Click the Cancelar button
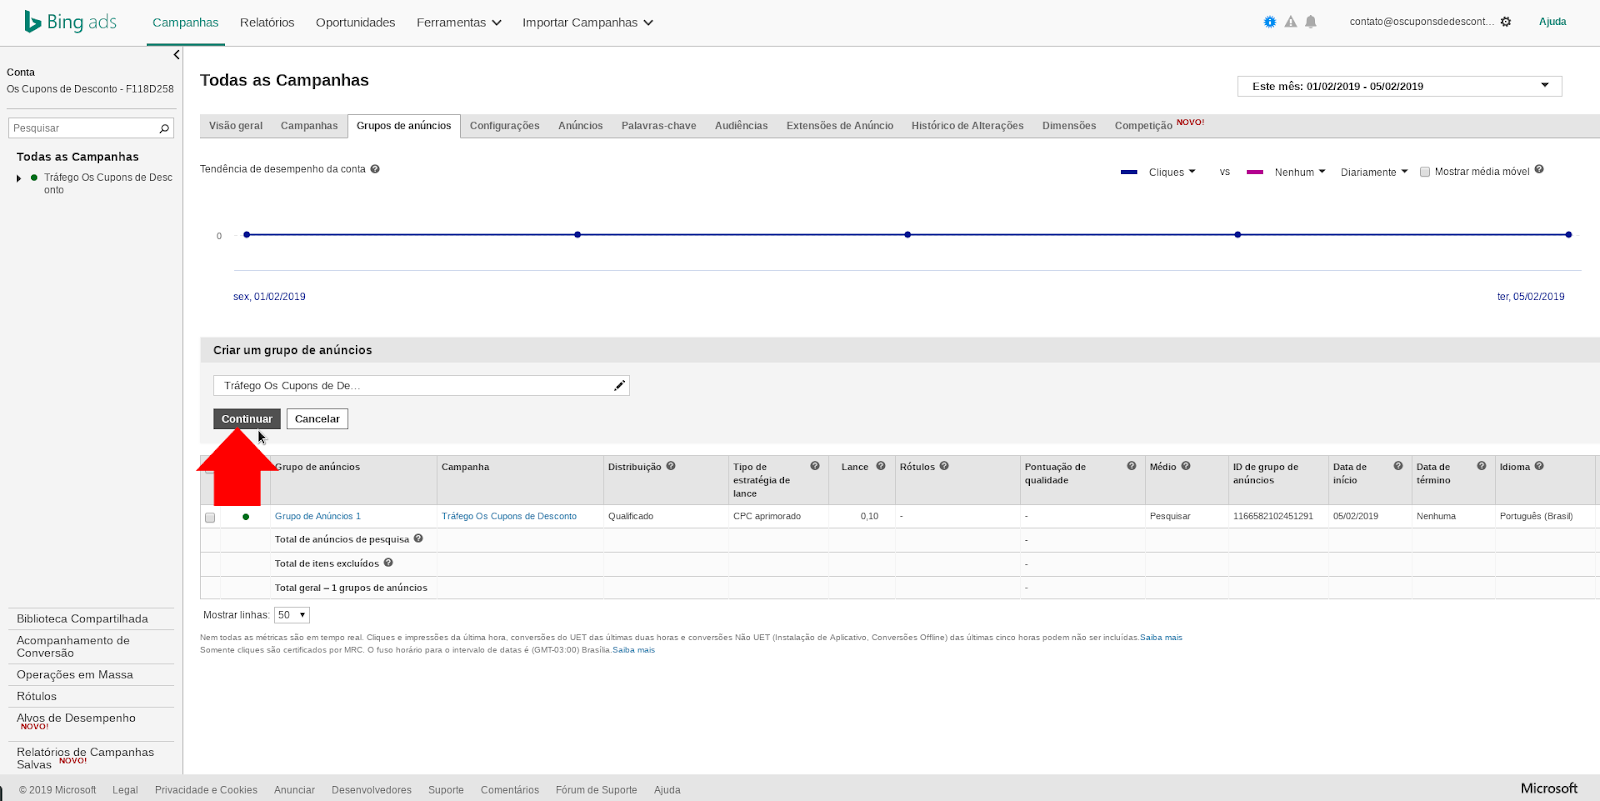 (317, 419)
